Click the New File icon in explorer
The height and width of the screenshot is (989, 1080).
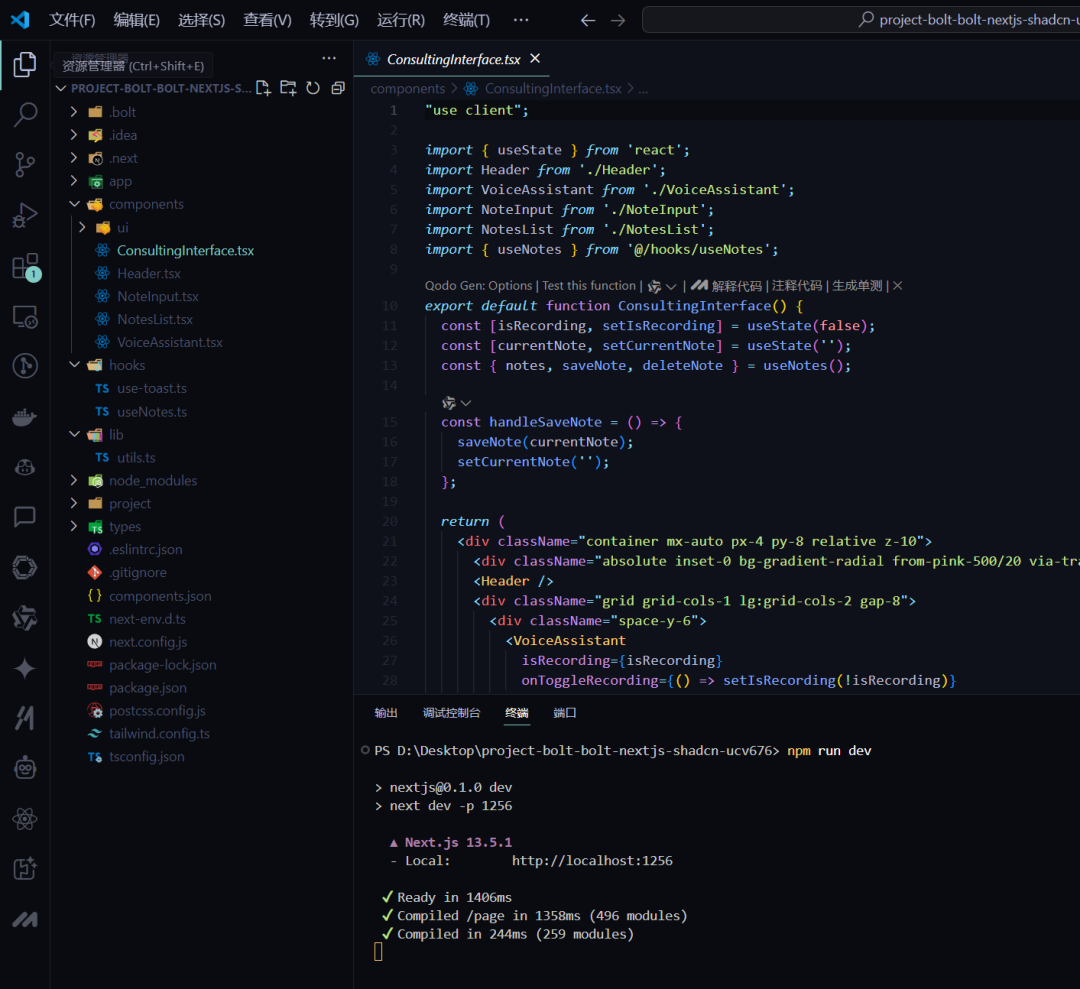coord(263,88)
